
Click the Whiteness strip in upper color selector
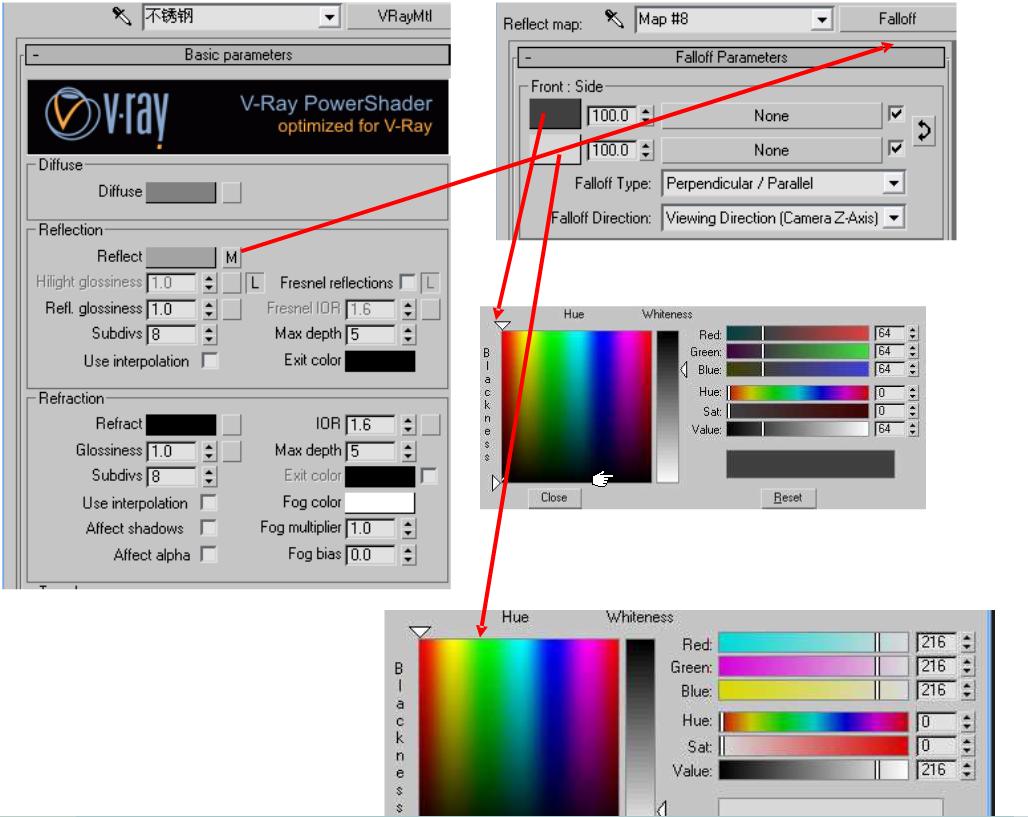667,407
